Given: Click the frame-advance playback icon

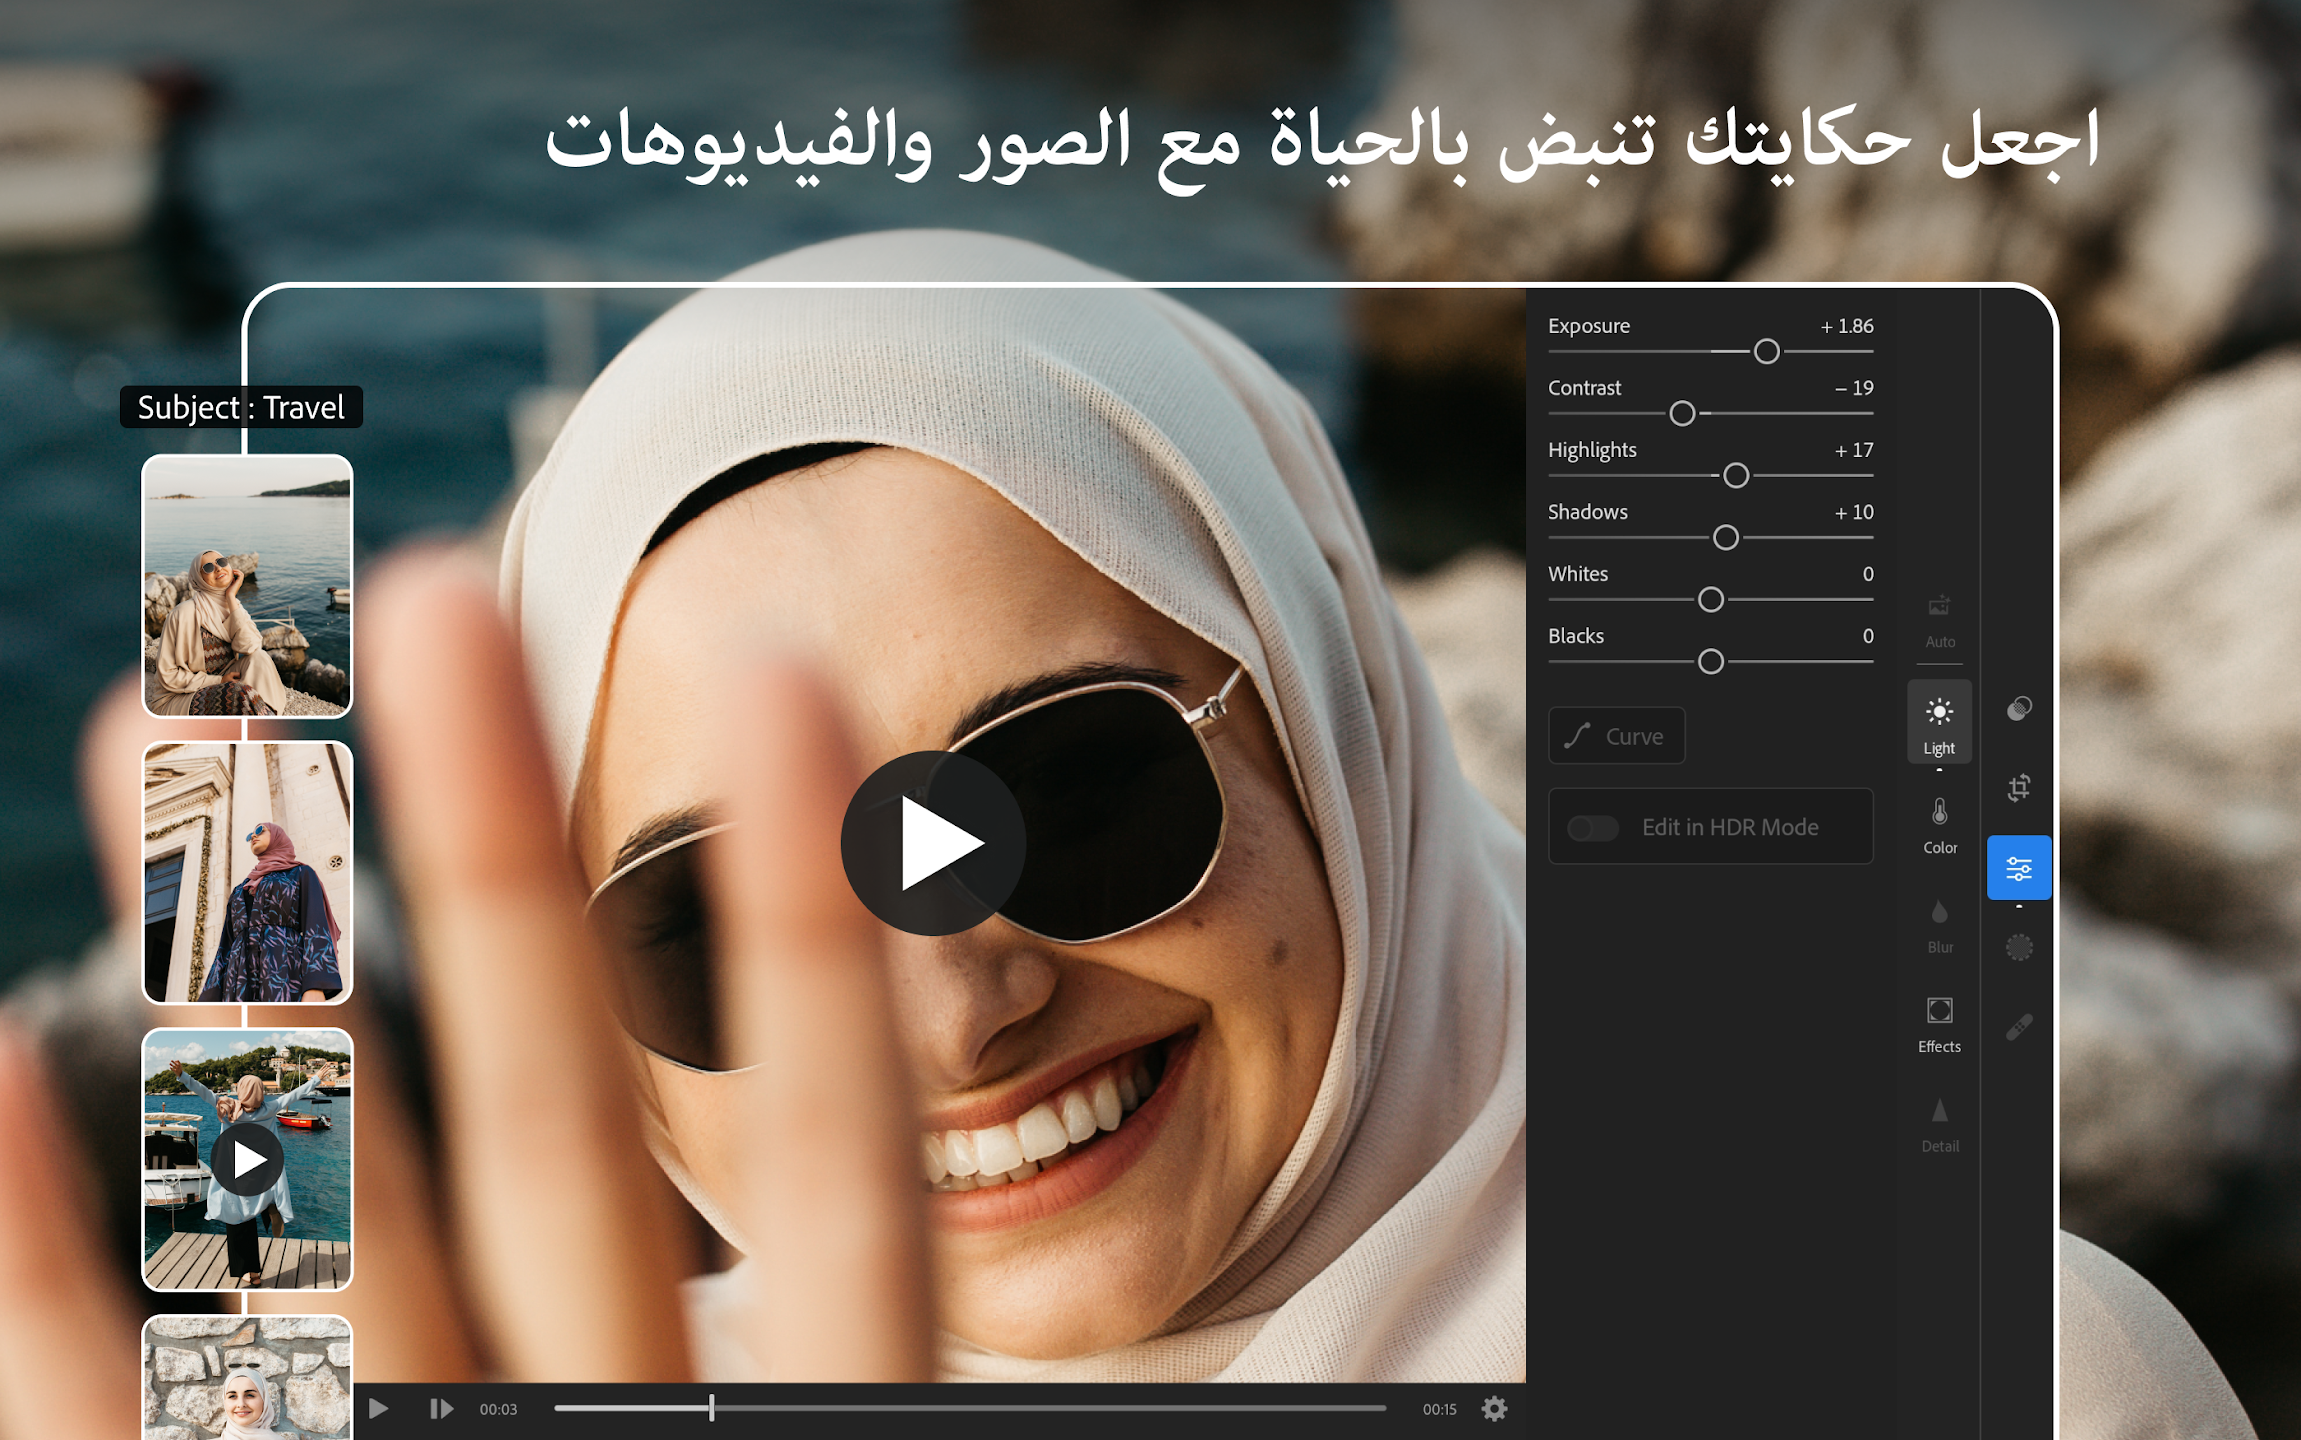Looking at the screenshot, I should pyautogui.click(x=440, y=1408).
